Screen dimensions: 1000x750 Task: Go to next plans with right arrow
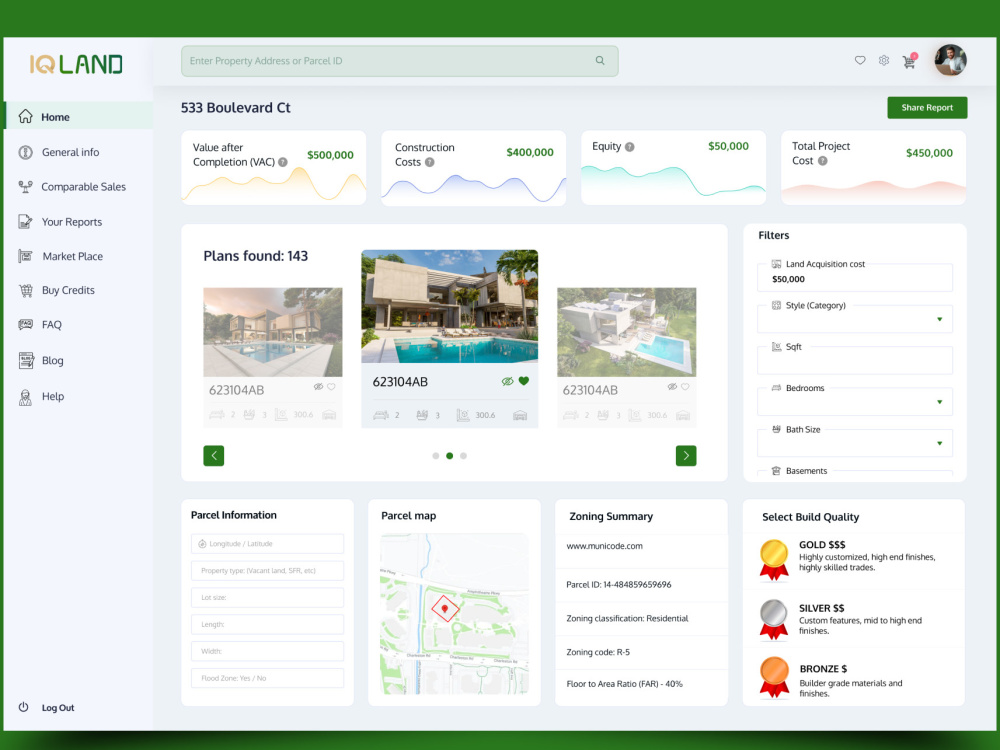pos(686,455)
